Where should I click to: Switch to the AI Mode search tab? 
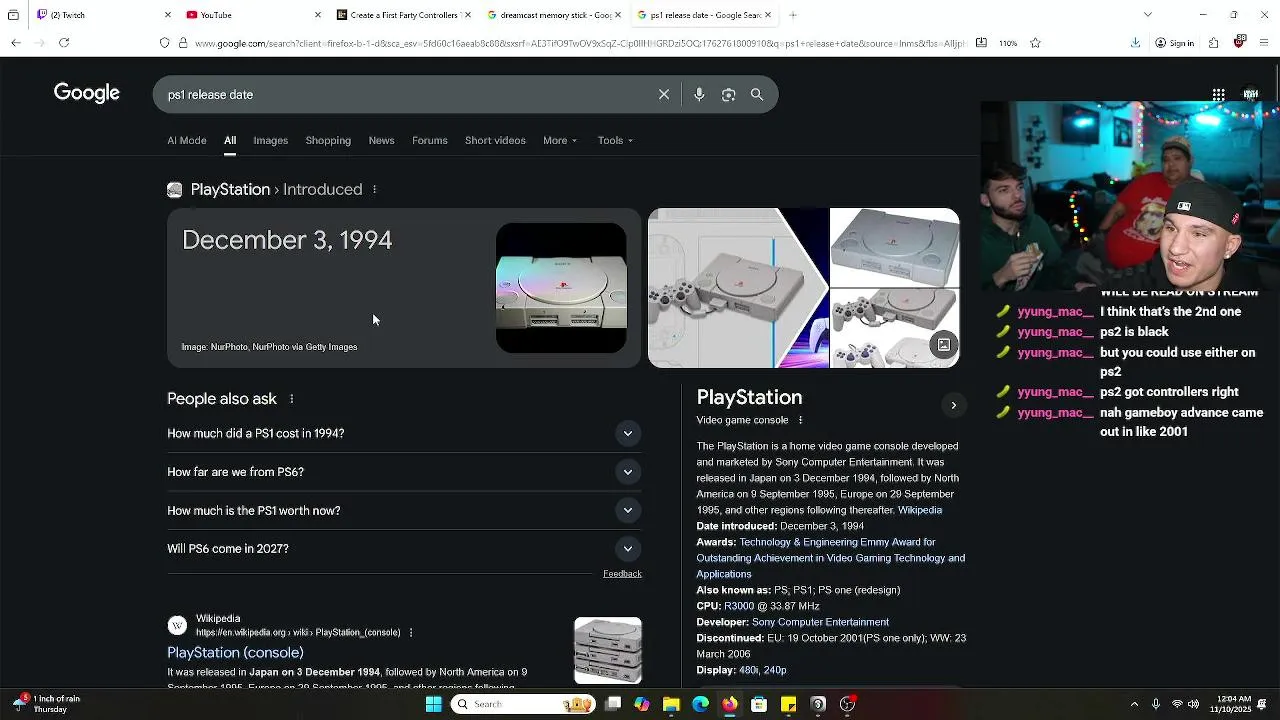coord(187,140)
